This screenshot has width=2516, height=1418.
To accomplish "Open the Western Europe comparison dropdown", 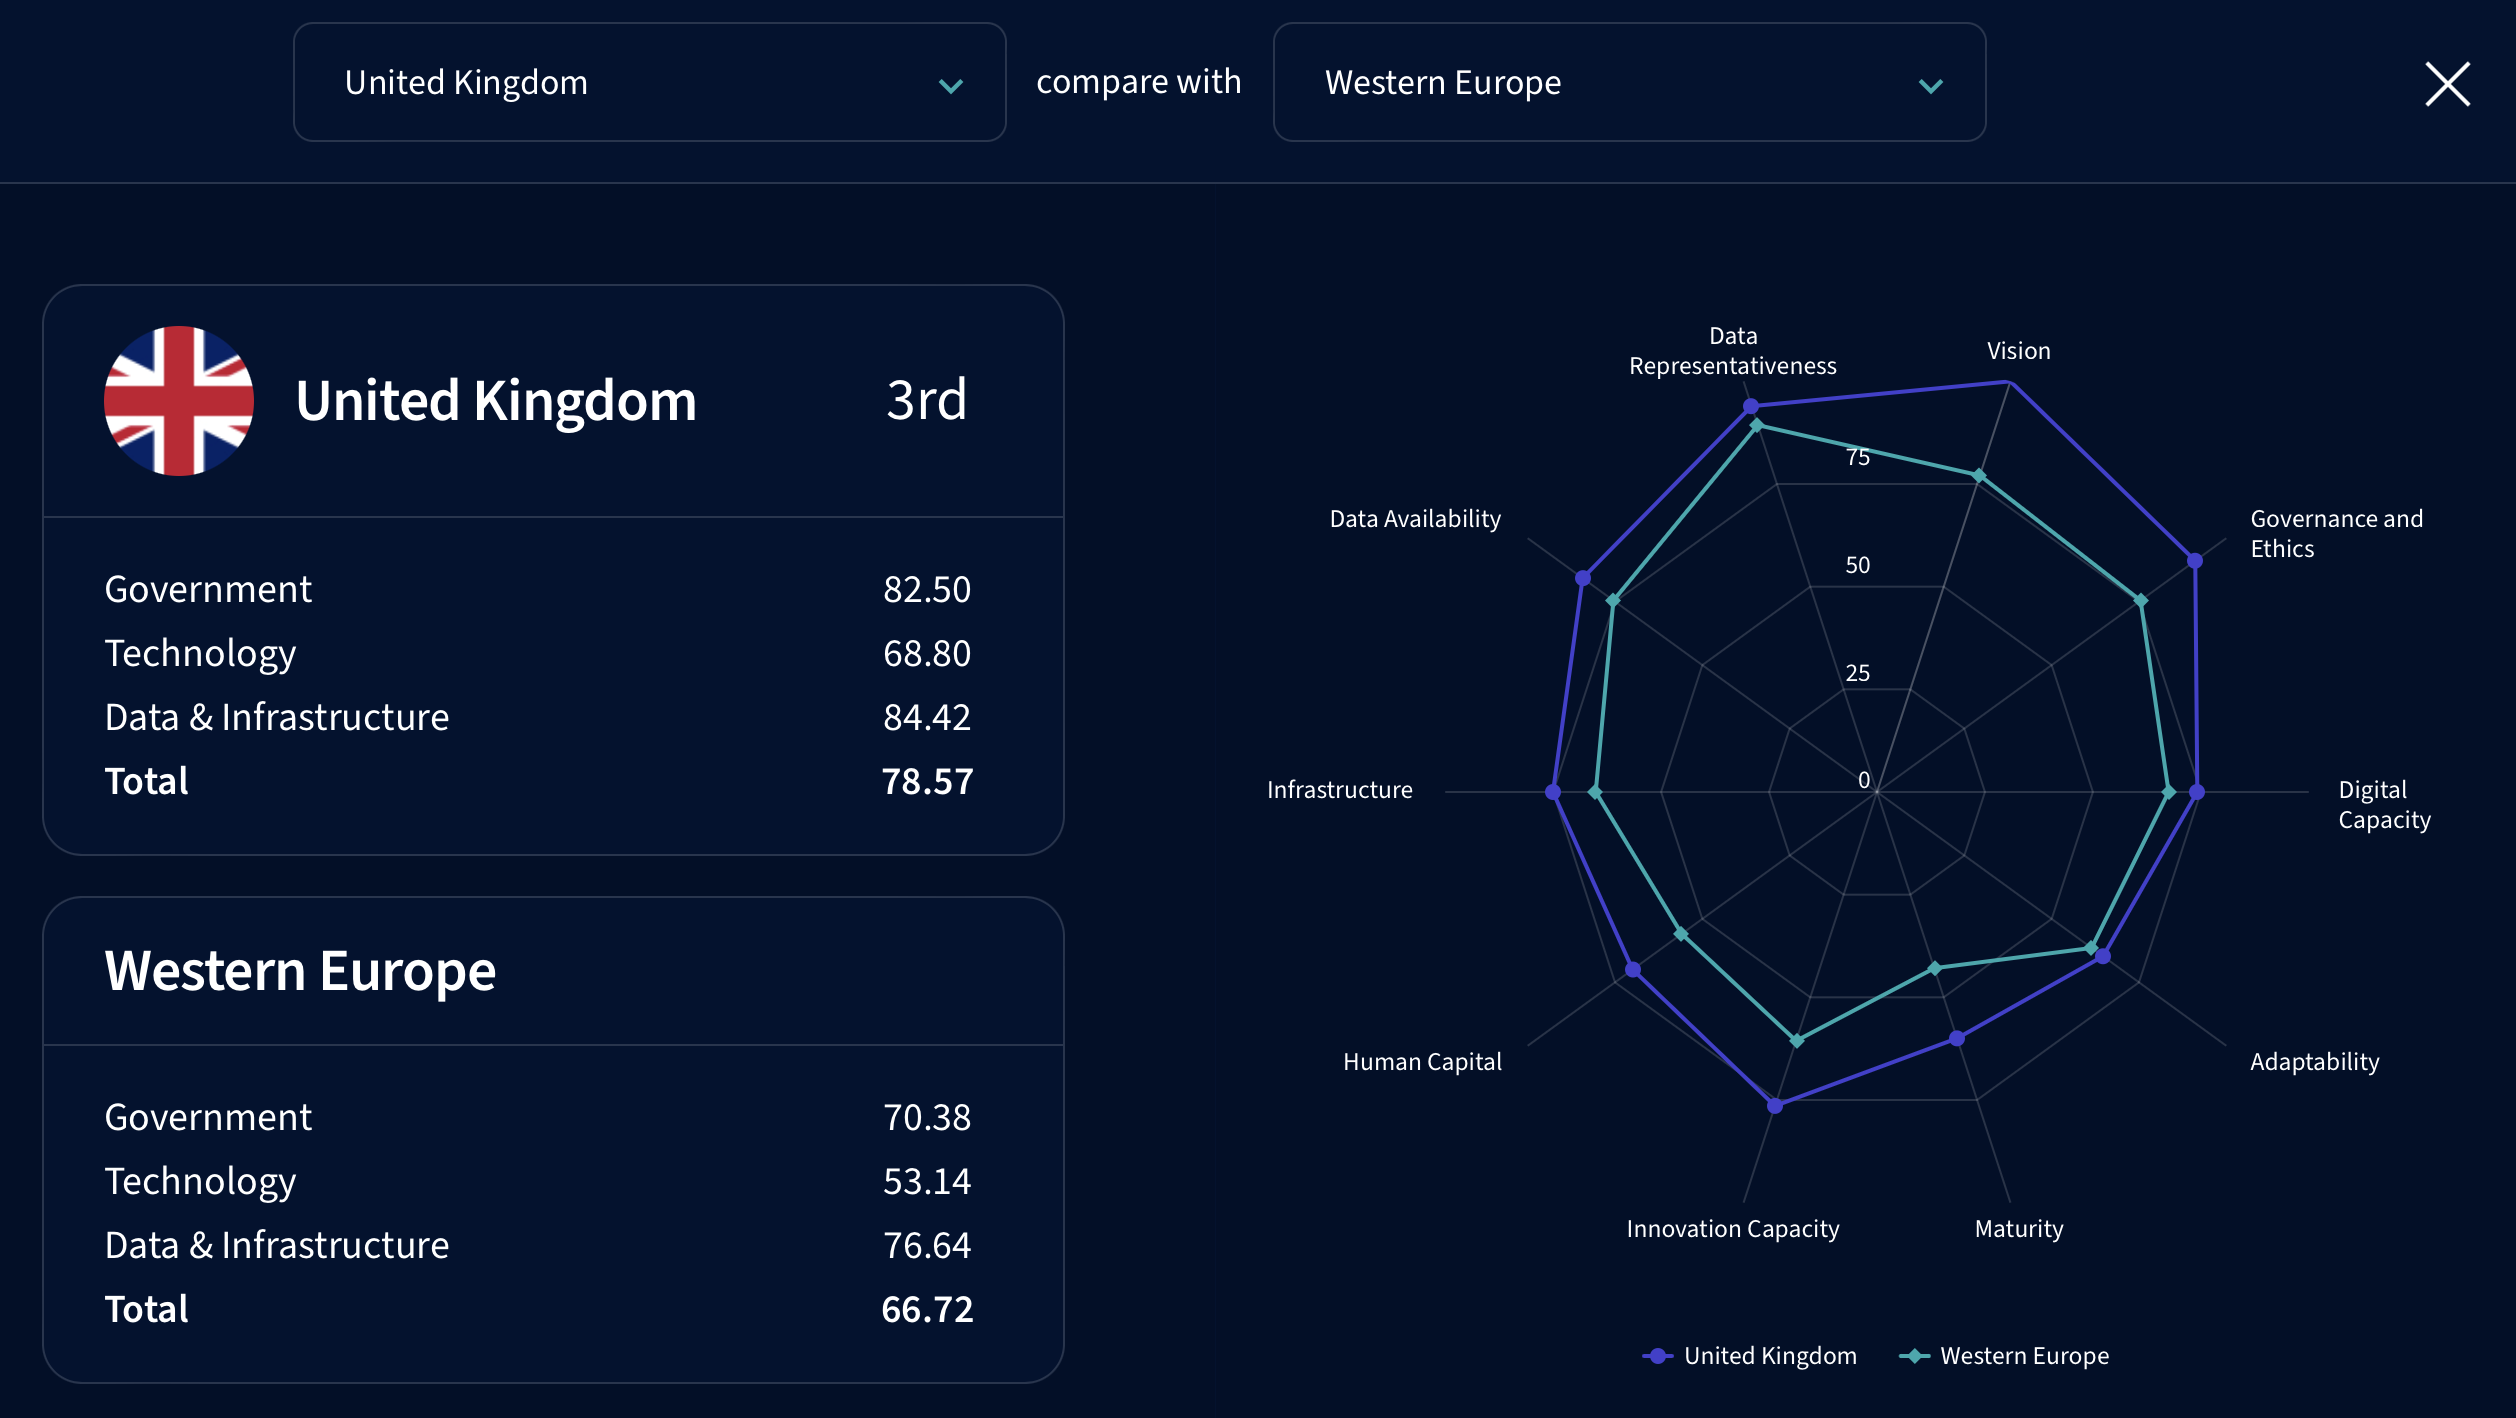I will (1628, 83).
